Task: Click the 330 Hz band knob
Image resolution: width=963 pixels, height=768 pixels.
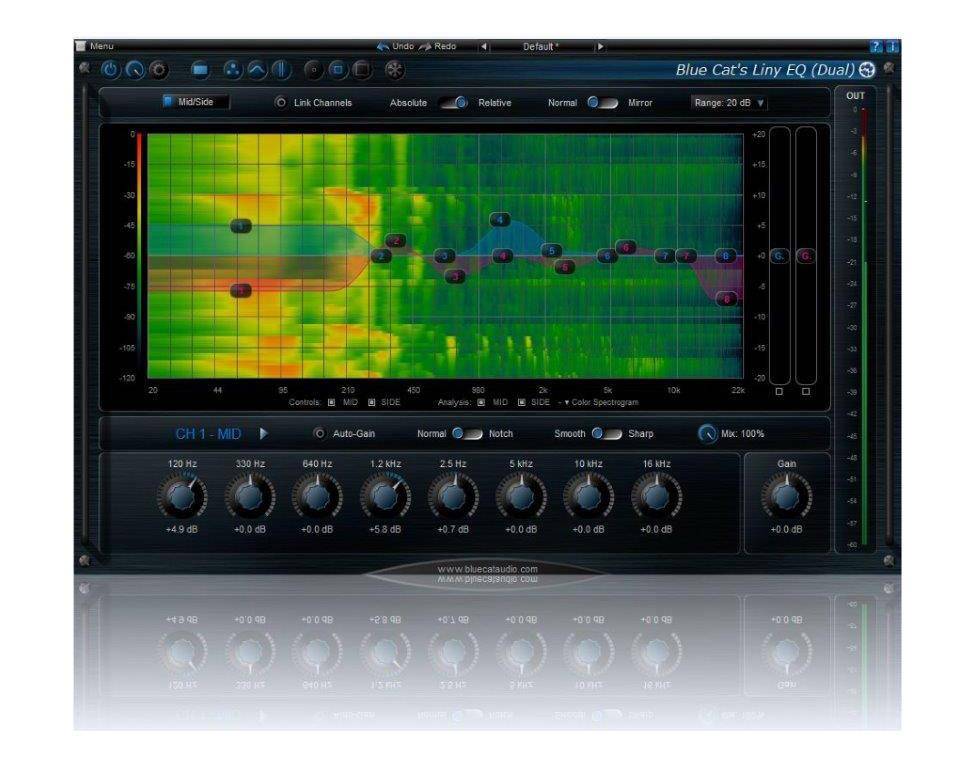Action: 250,496
